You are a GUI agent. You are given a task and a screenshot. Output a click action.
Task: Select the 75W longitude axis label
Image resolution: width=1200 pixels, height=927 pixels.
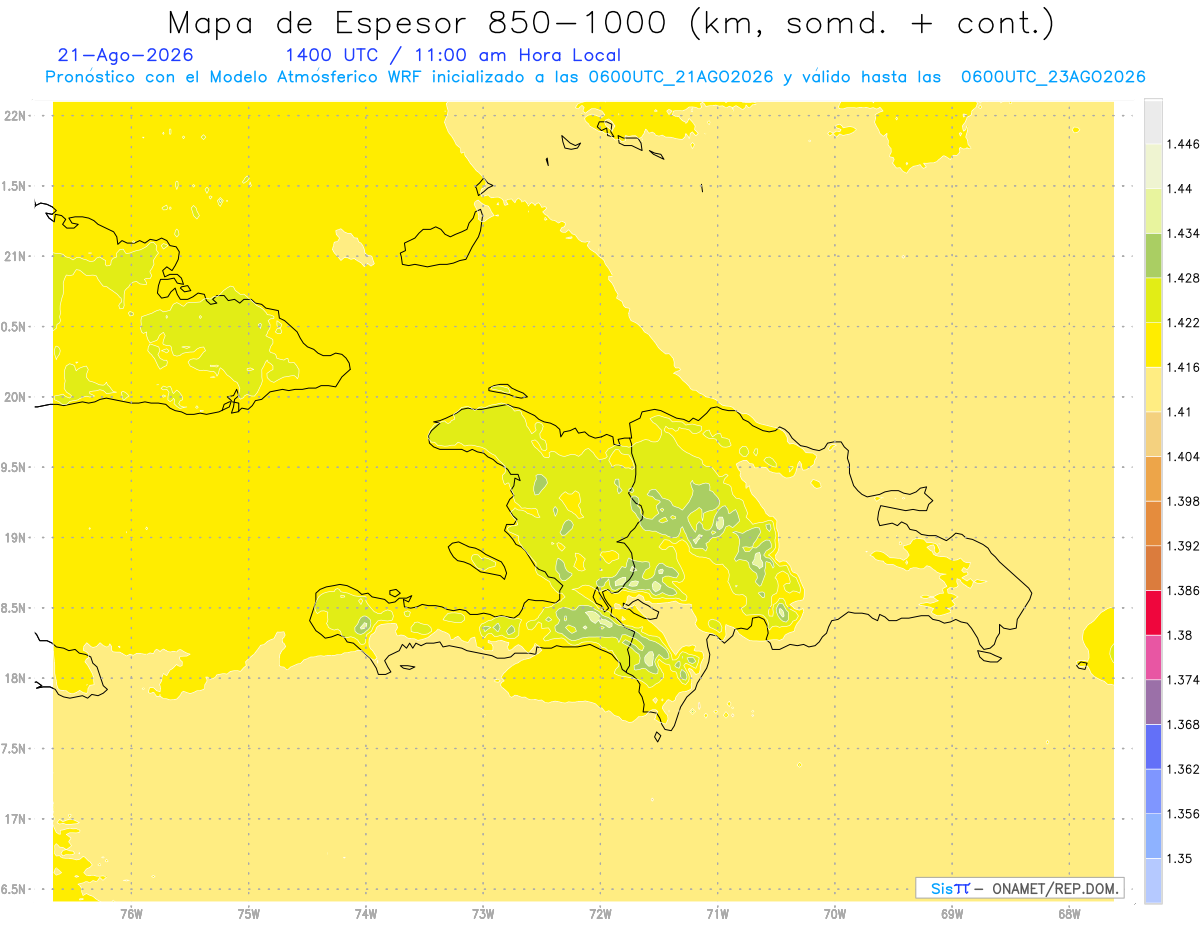pyautogui.click(x=249, y=914)
